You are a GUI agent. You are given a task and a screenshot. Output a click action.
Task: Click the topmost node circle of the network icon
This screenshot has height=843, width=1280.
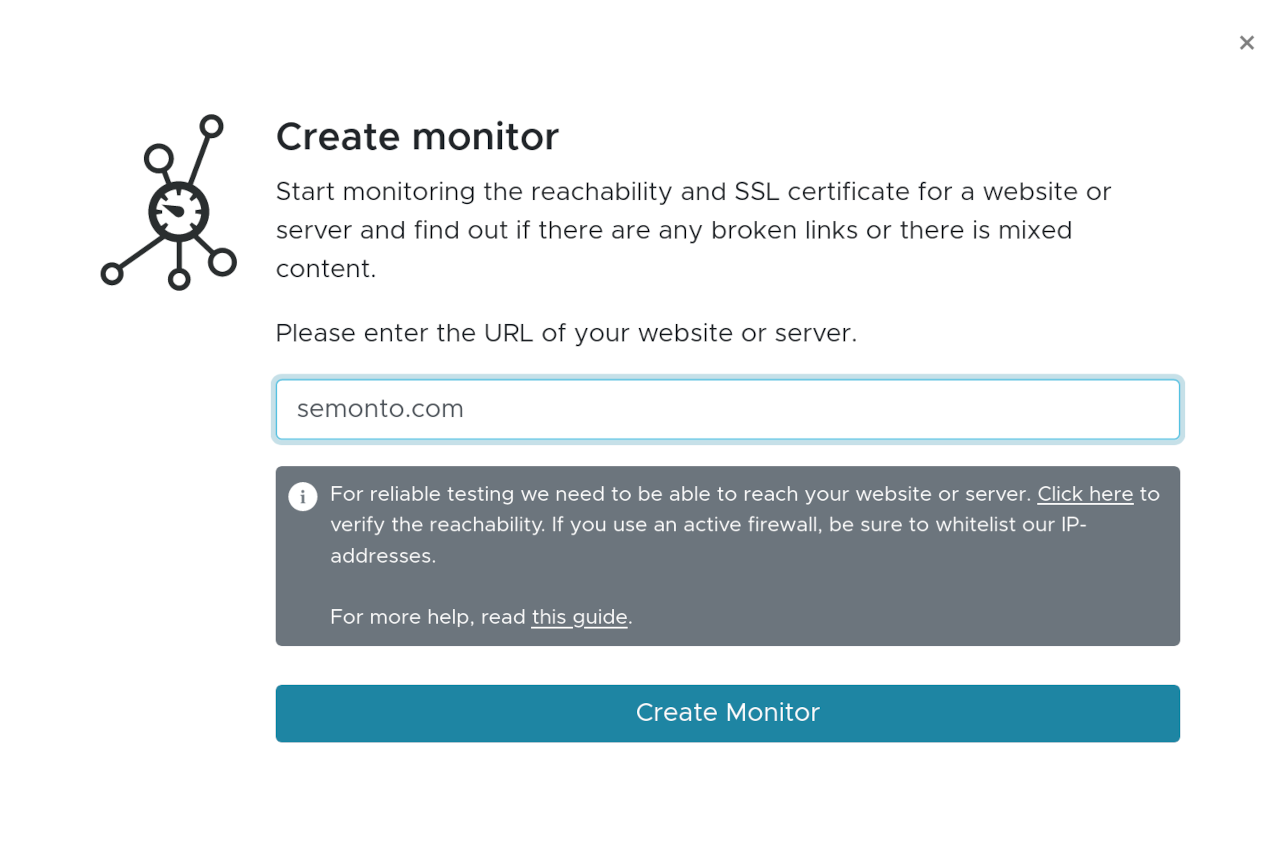click(x=211, y=126)
